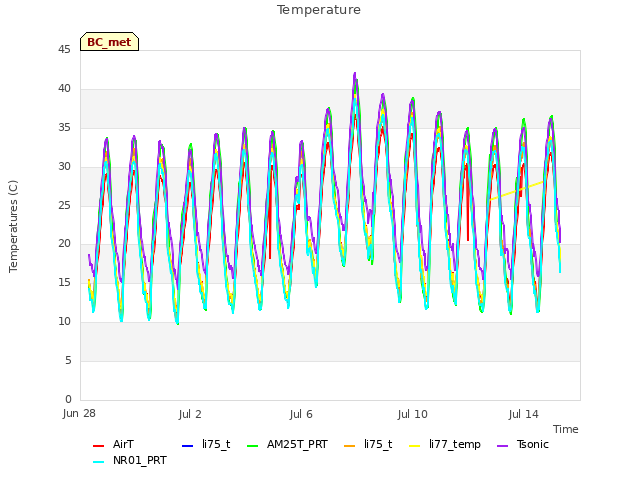640x480 pixels.
Task: Click the Jul 14 x-axis tick label
Action: click(x=524, y=414)
